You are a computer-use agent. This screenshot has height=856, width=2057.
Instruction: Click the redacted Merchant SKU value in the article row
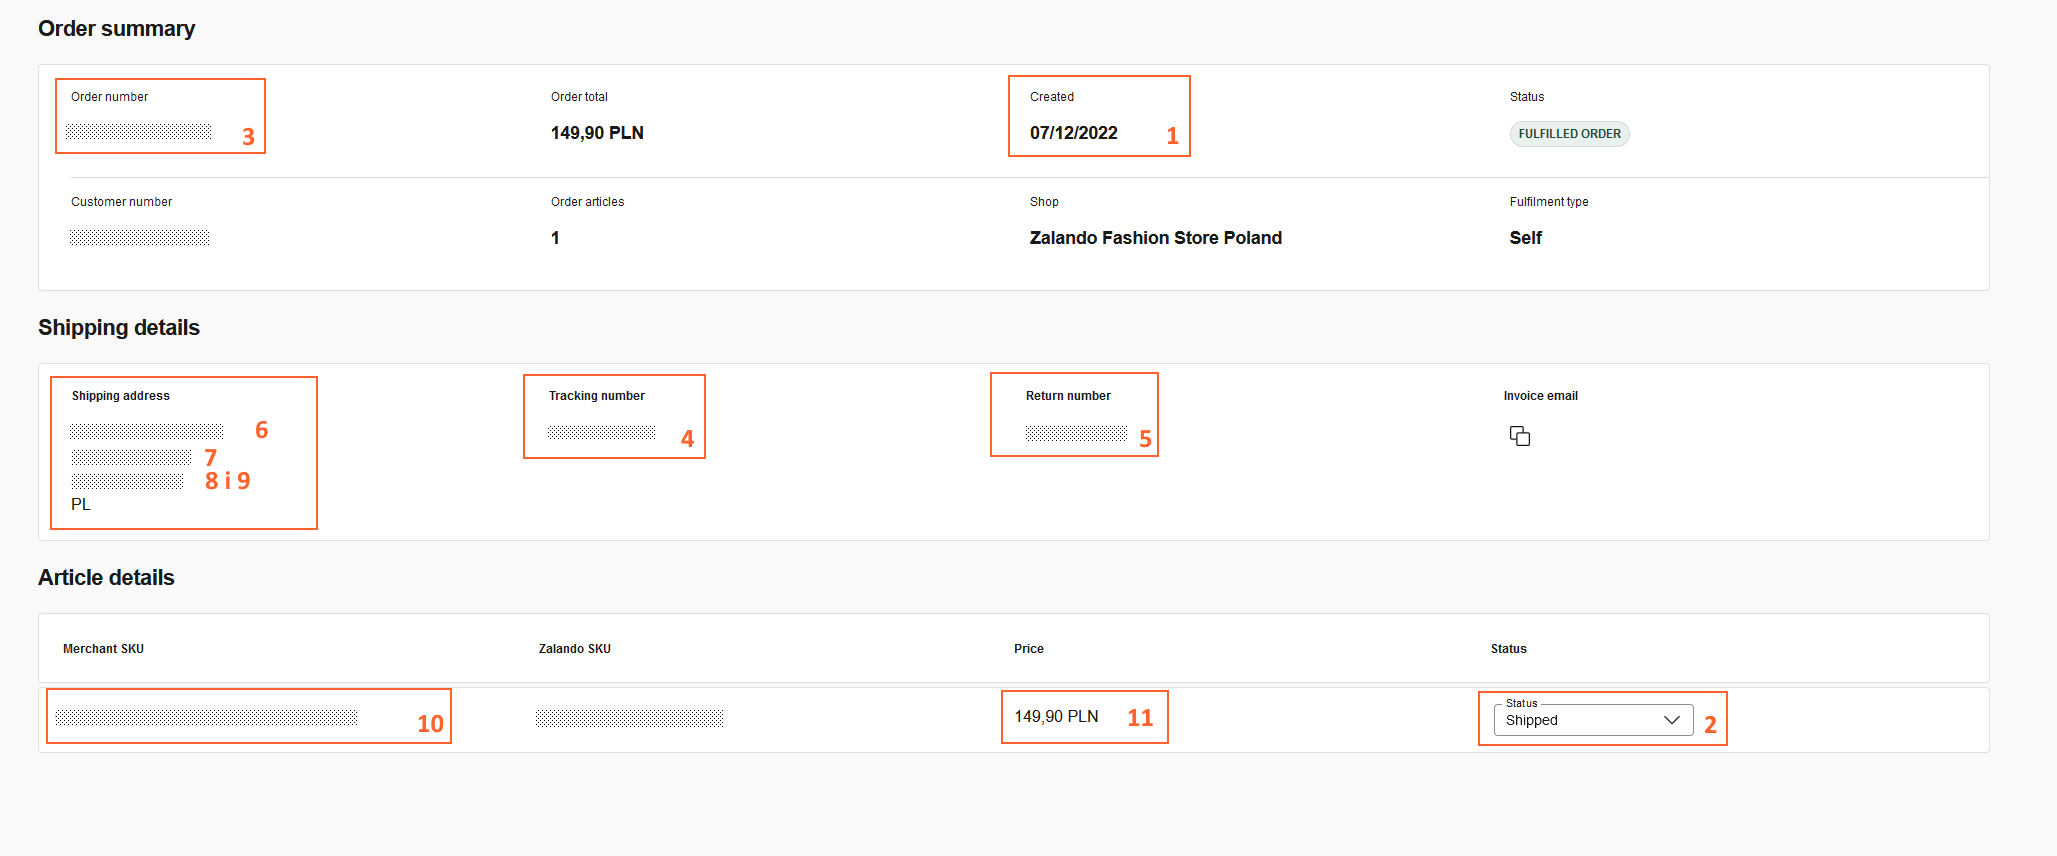(x=206, y=717)
